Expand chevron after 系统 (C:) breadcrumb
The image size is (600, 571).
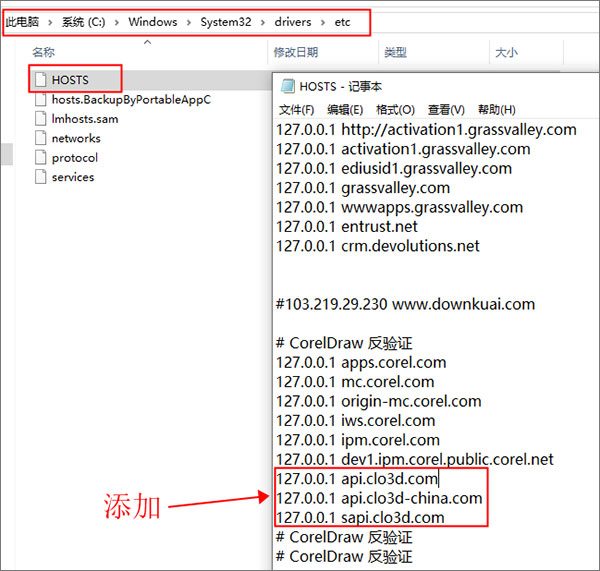click(117, 23)
